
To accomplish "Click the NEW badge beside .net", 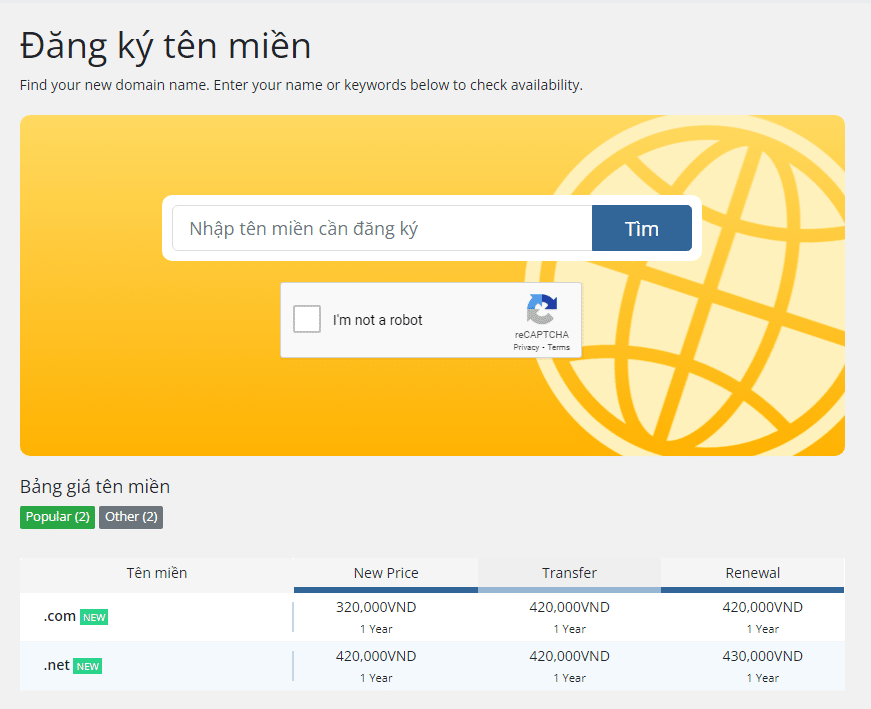I will pyautogui.click(x=88, y=666).
